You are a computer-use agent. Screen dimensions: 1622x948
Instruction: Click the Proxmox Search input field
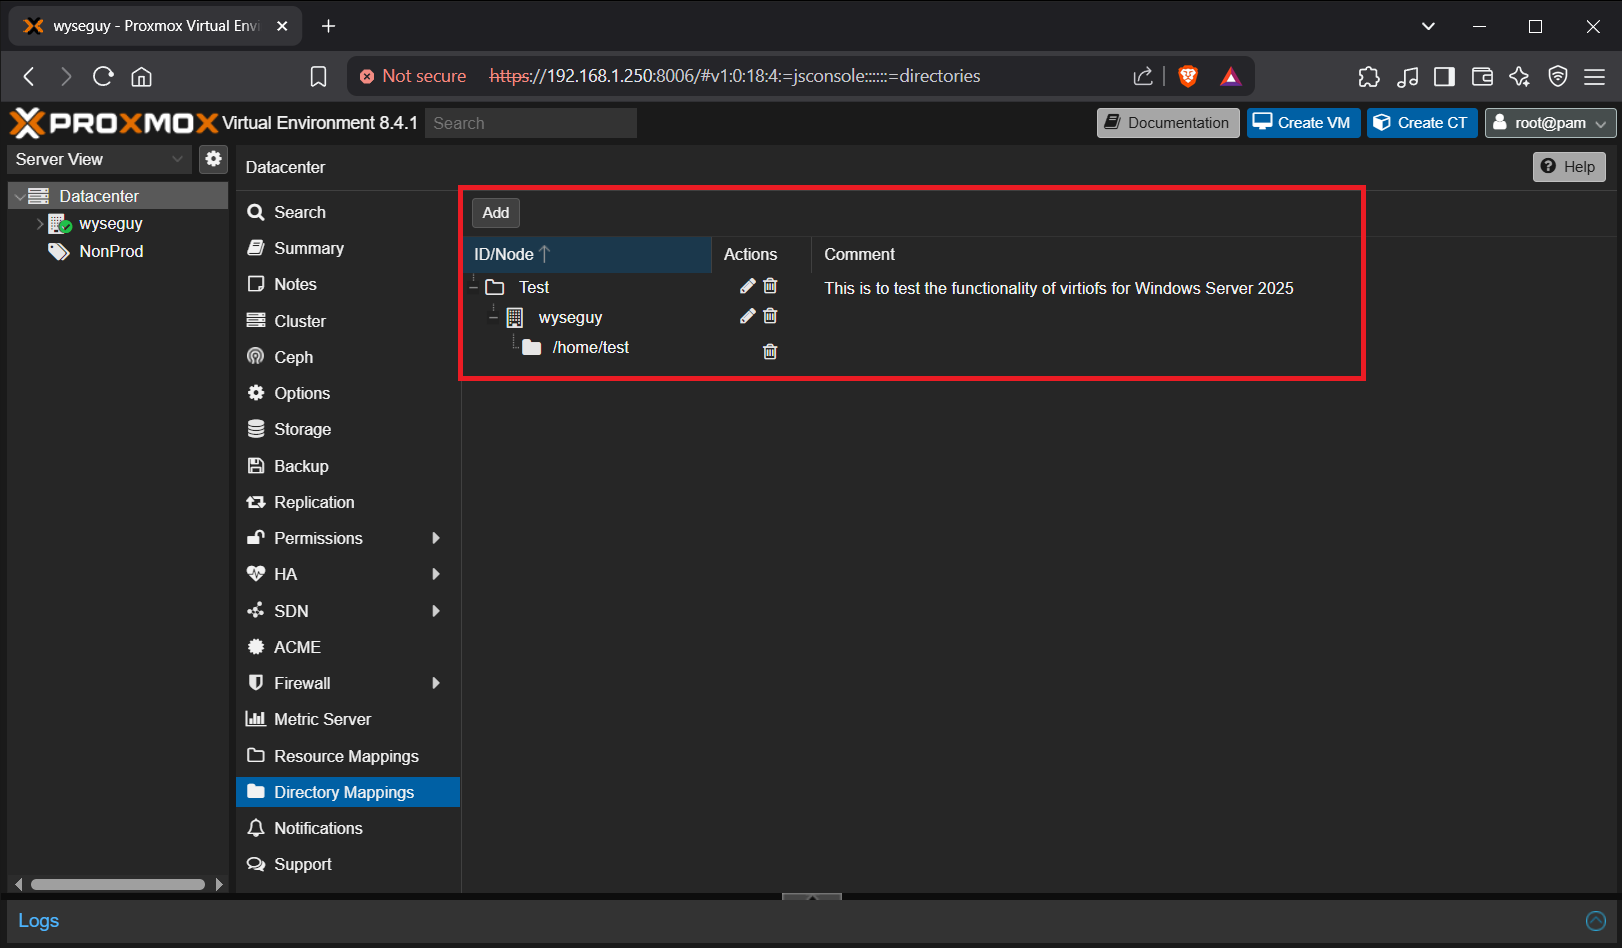[531, 123]
